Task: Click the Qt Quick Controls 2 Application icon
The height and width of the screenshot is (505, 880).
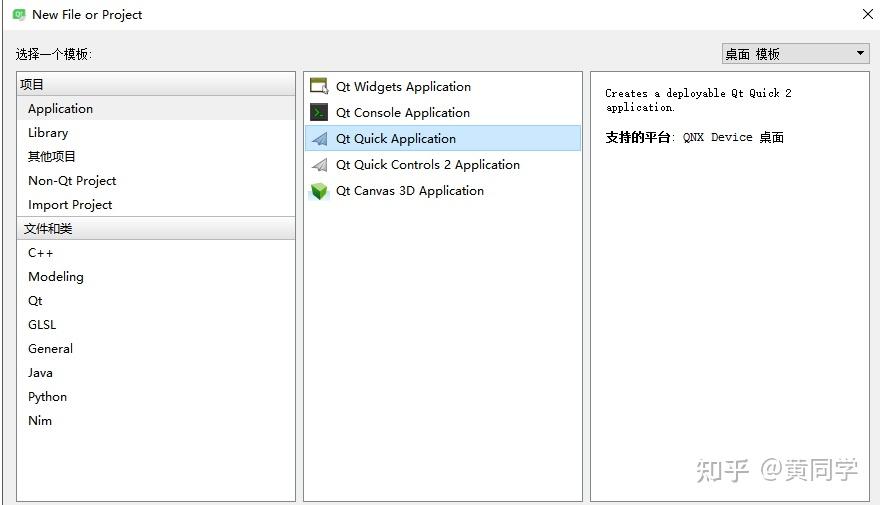Action: click(x=319, y=164)
